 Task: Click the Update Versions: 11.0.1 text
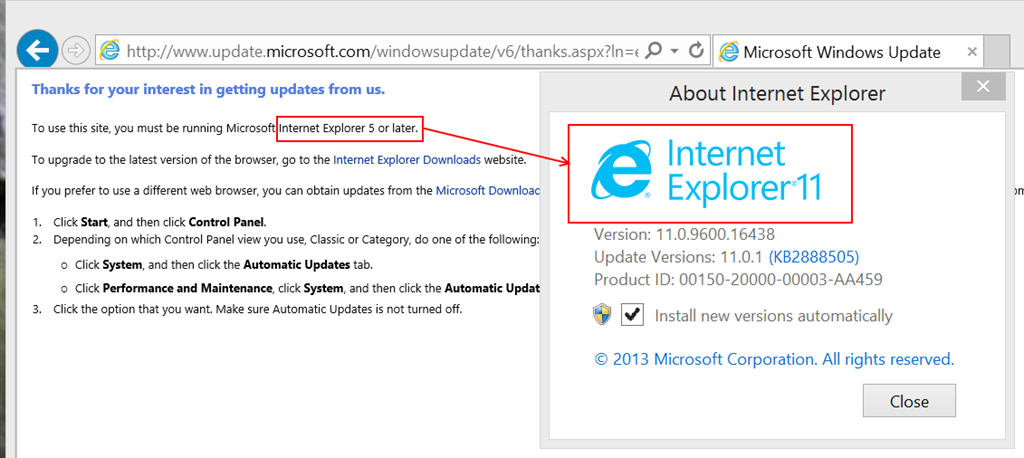679,256
